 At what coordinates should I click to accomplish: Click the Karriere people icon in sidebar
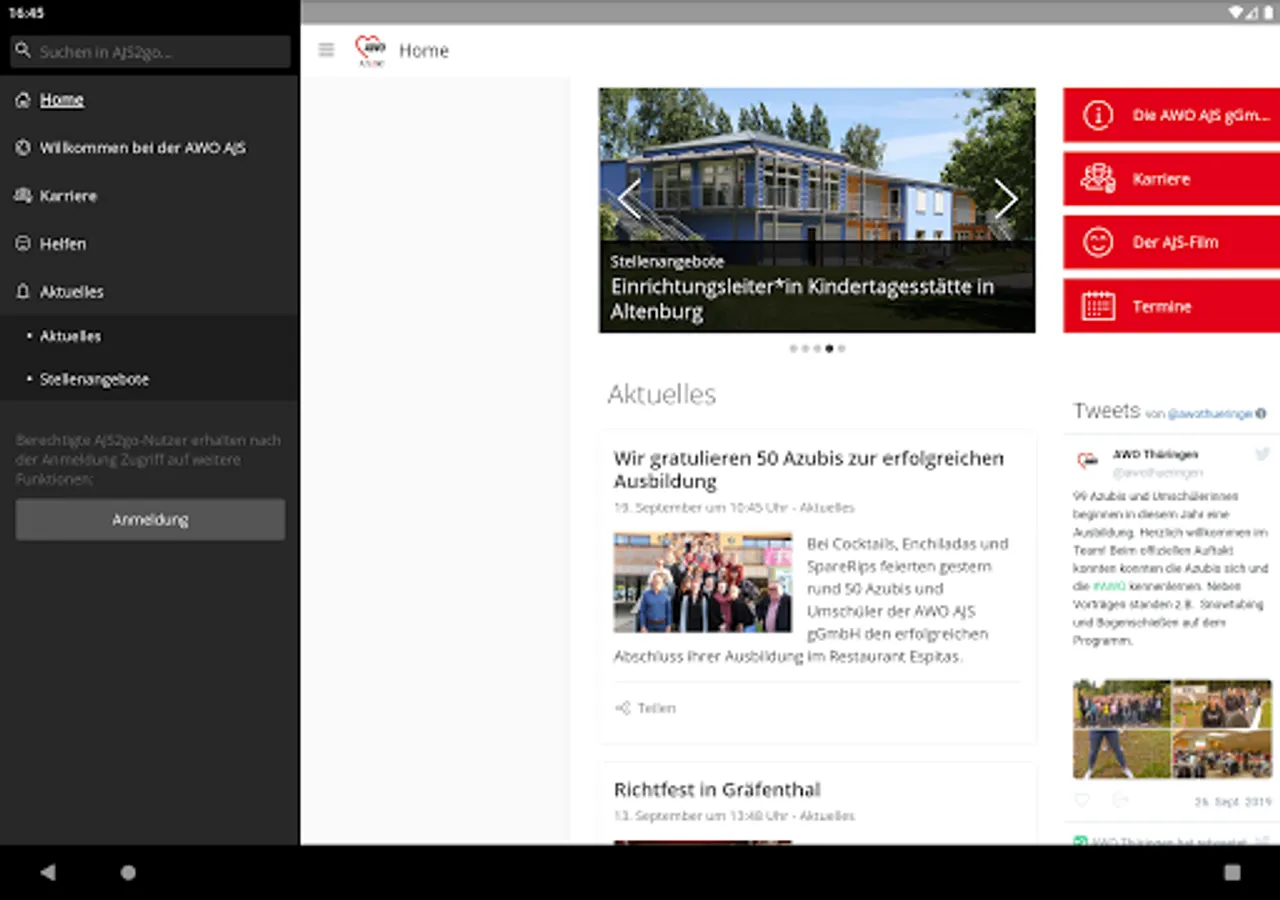[x=23, y=196]
